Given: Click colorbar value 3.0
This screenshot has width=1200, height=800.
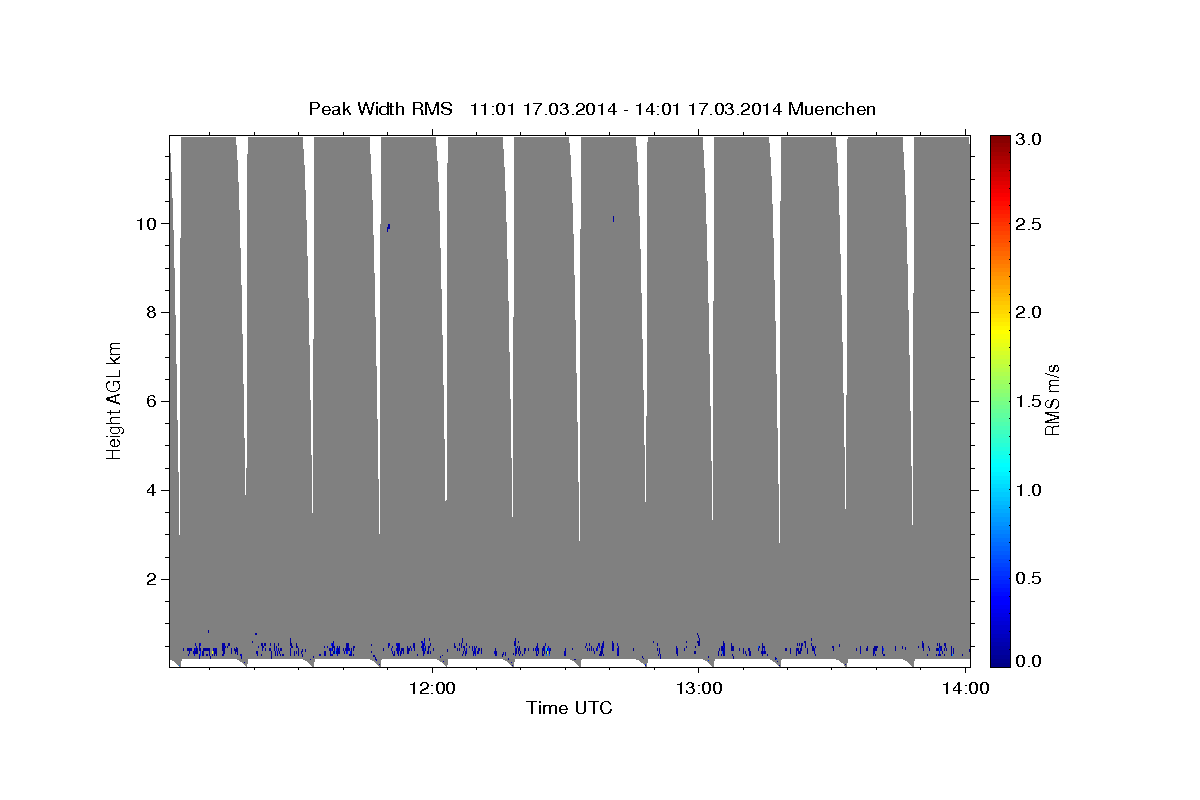Looking at the screenshot, I should pyautogui.click(x=1029, y=139).
